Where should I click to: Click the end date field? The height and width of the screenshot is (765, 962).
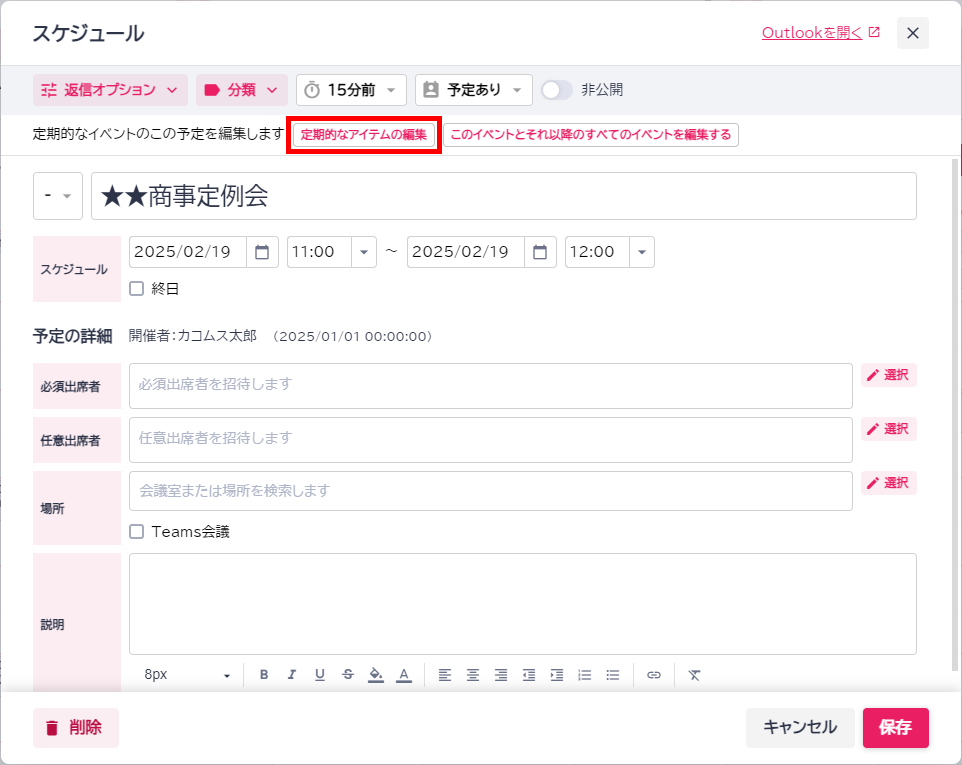pyautogui.click(x=466, y=252)
